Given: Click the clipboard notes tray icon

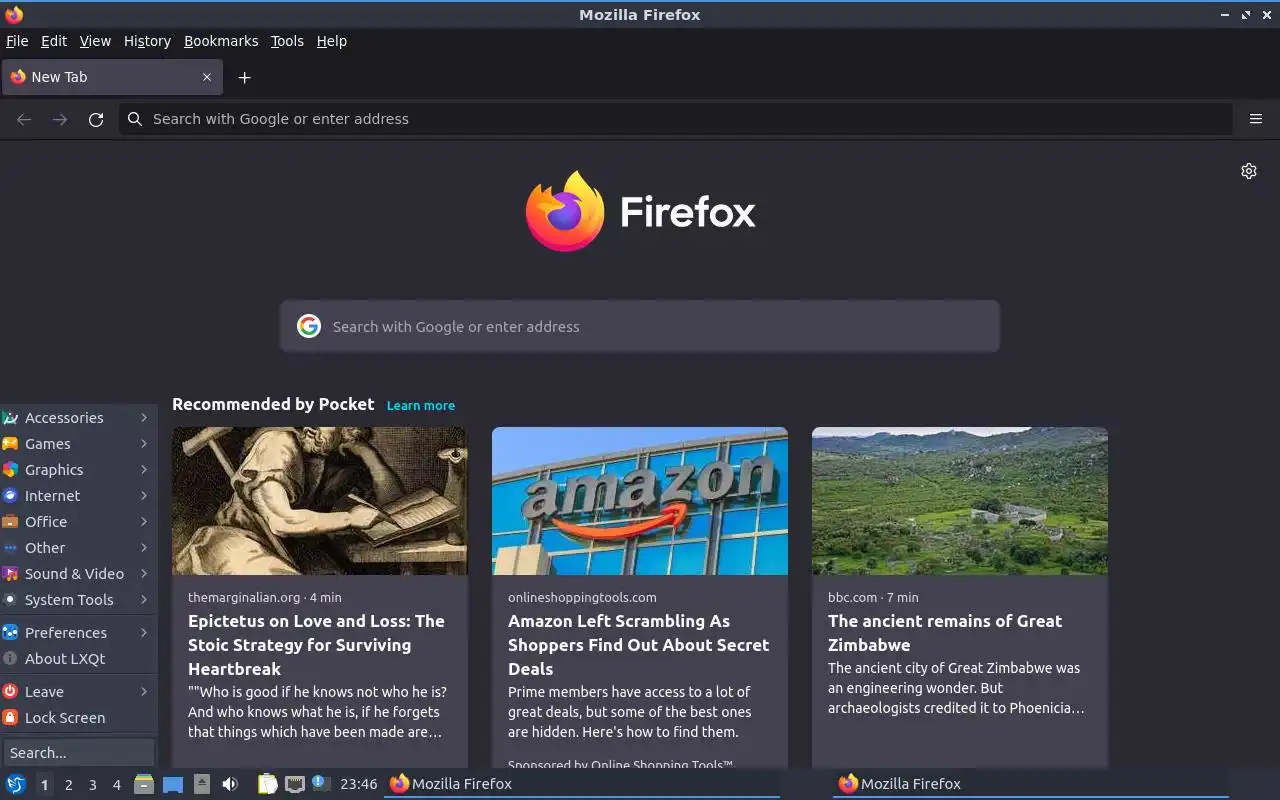Looking at the screenshot, I should coord(268,784).
